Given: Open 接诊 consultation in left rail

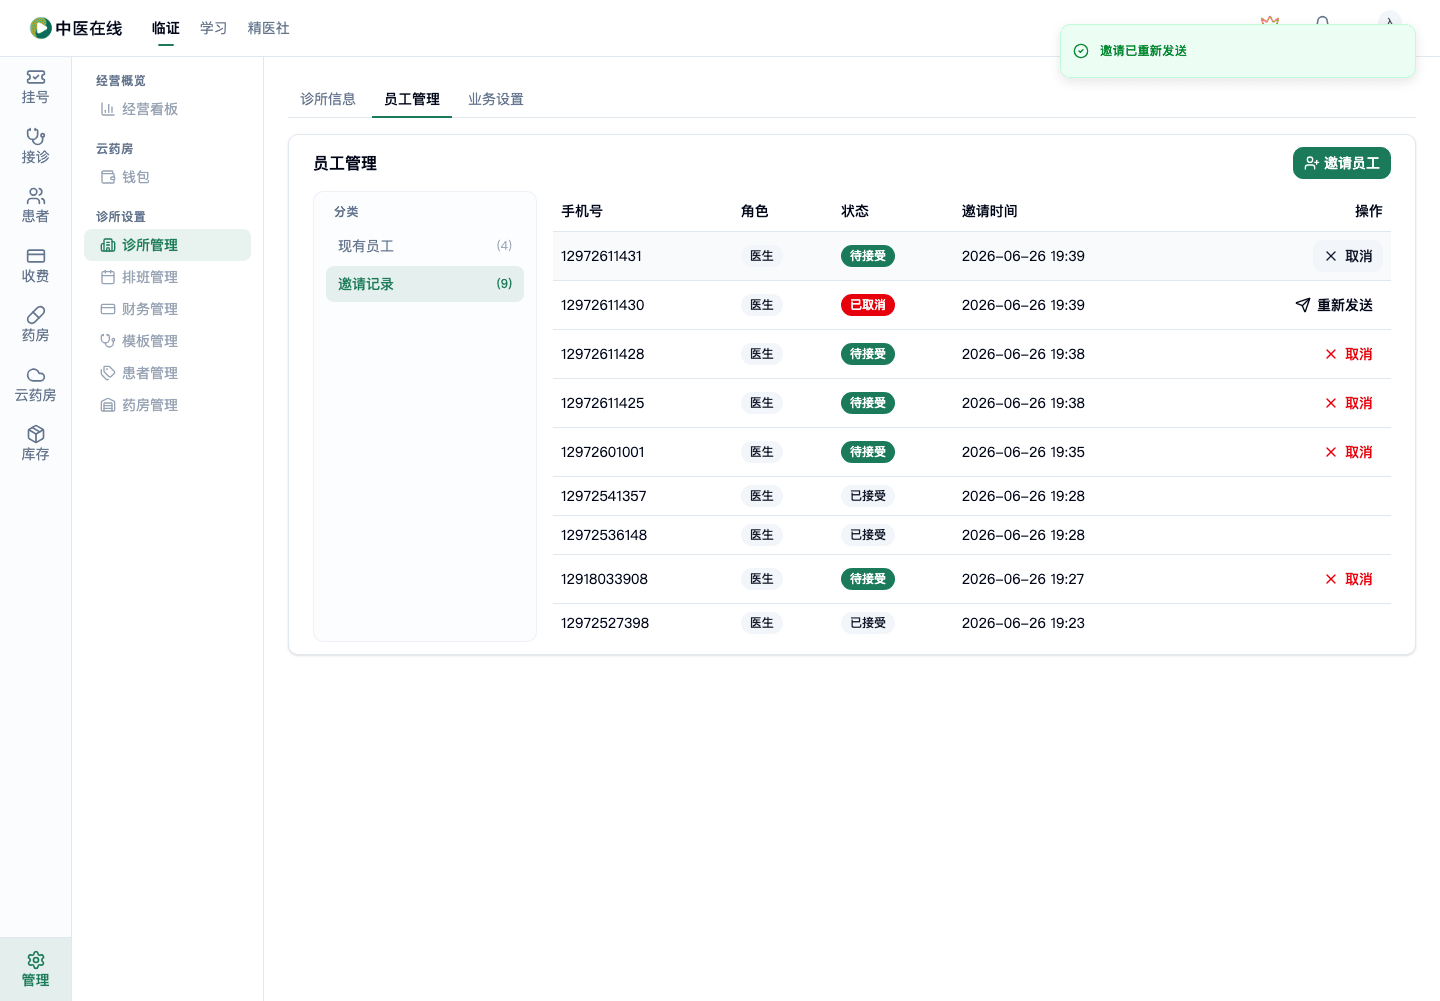Looking at the screenshot, I should click(35, 146).
